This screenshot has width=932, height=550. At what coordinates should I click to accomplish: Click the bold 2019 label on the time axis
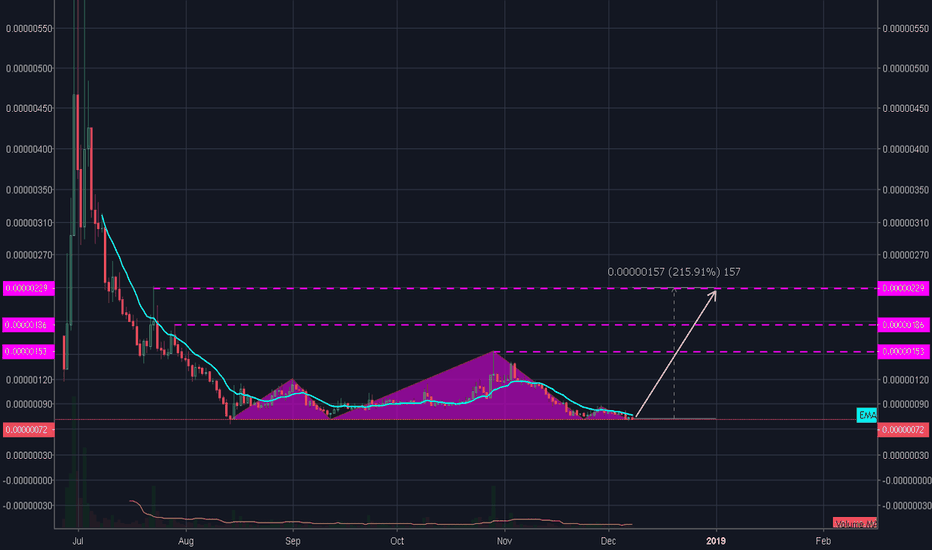716,540
